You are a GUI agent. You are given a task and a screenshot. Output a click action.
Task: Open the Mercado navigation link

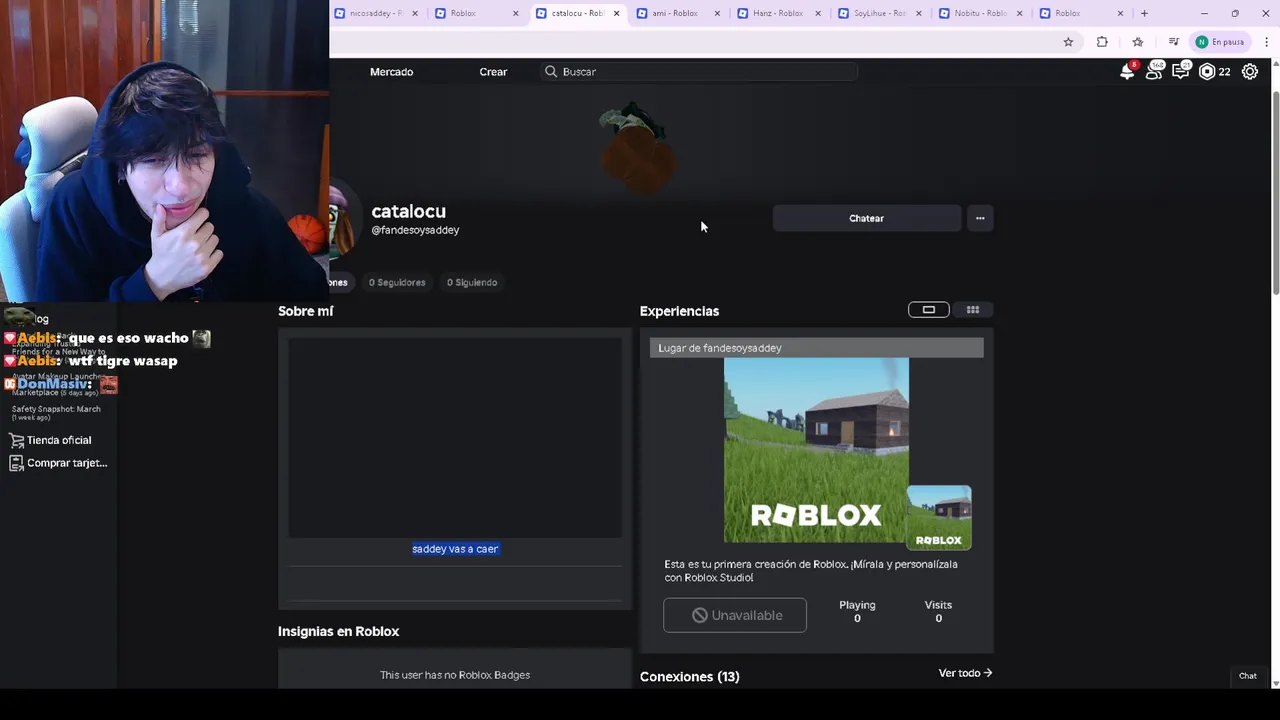(x=392, y=72)
